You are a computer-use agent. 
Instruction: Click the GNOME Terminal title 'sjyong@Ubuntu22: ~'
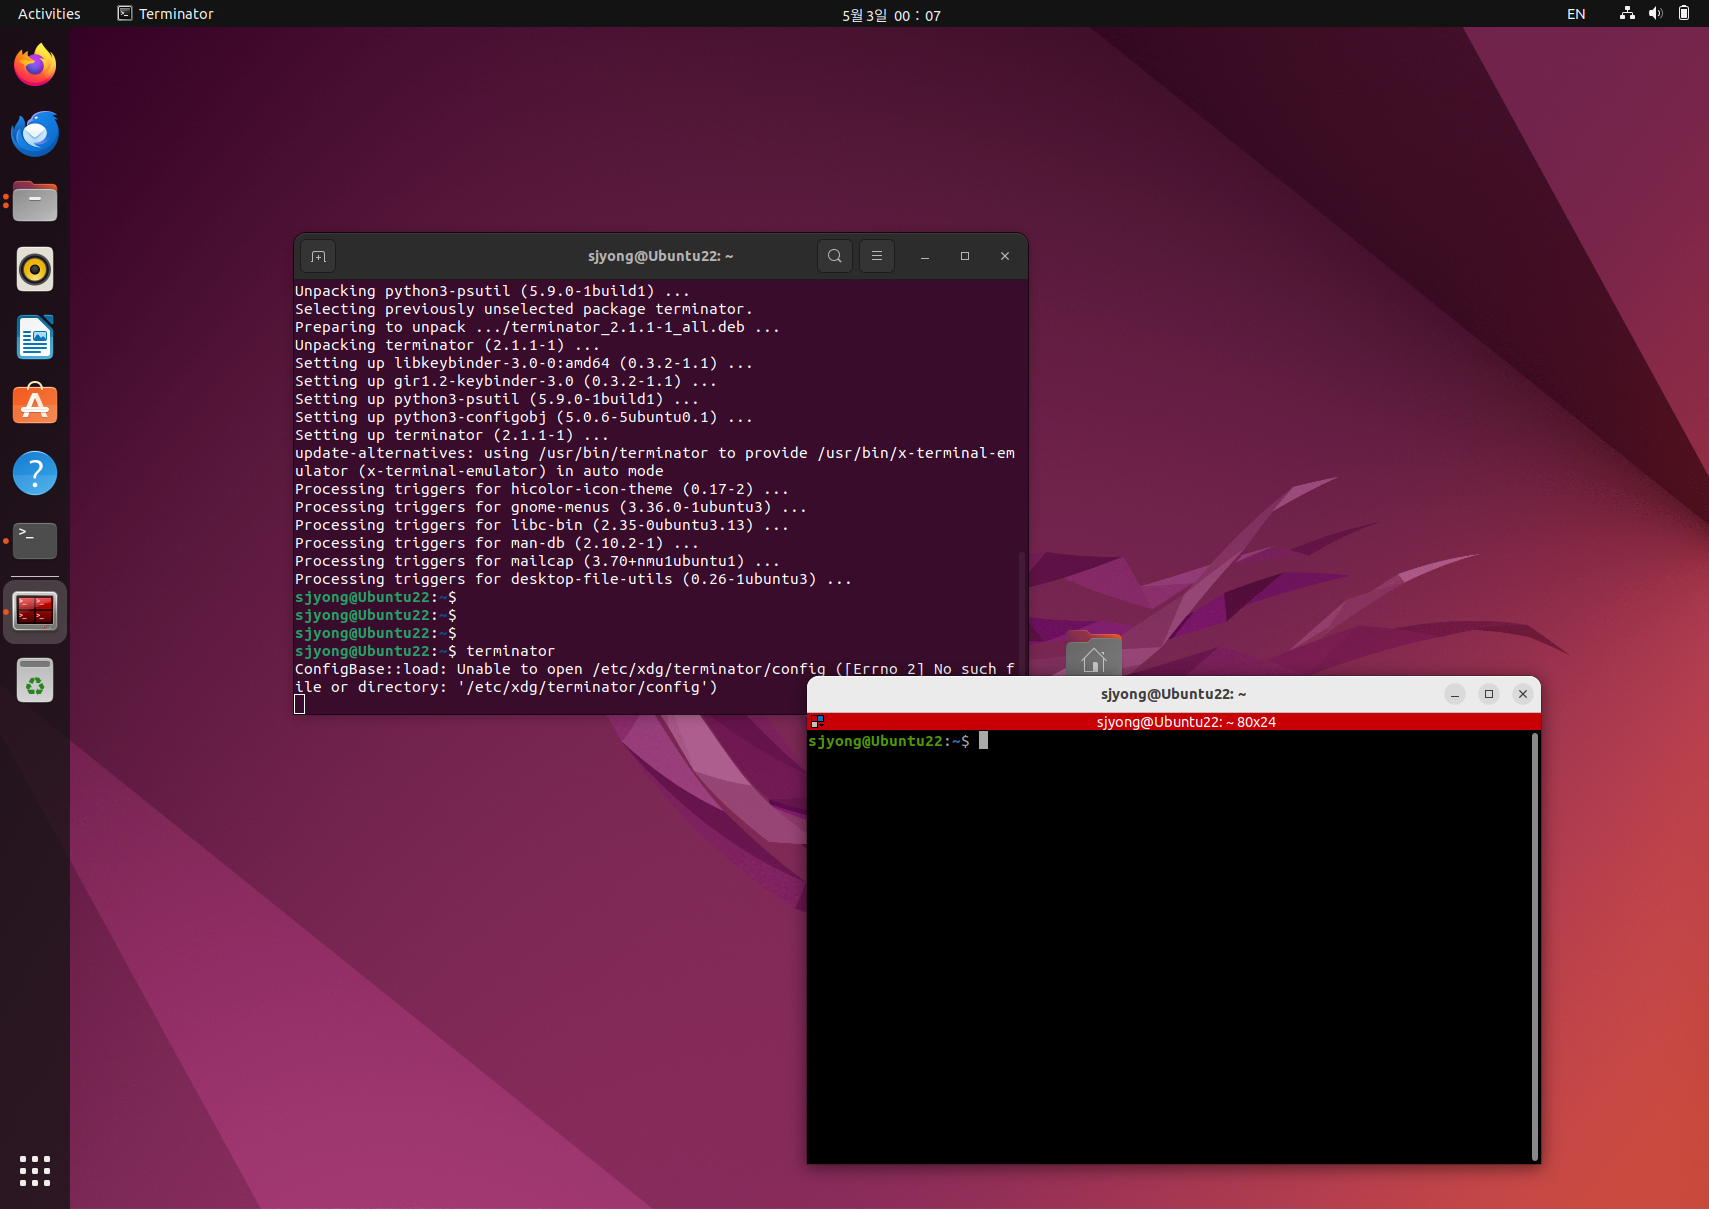click(660, 256)
